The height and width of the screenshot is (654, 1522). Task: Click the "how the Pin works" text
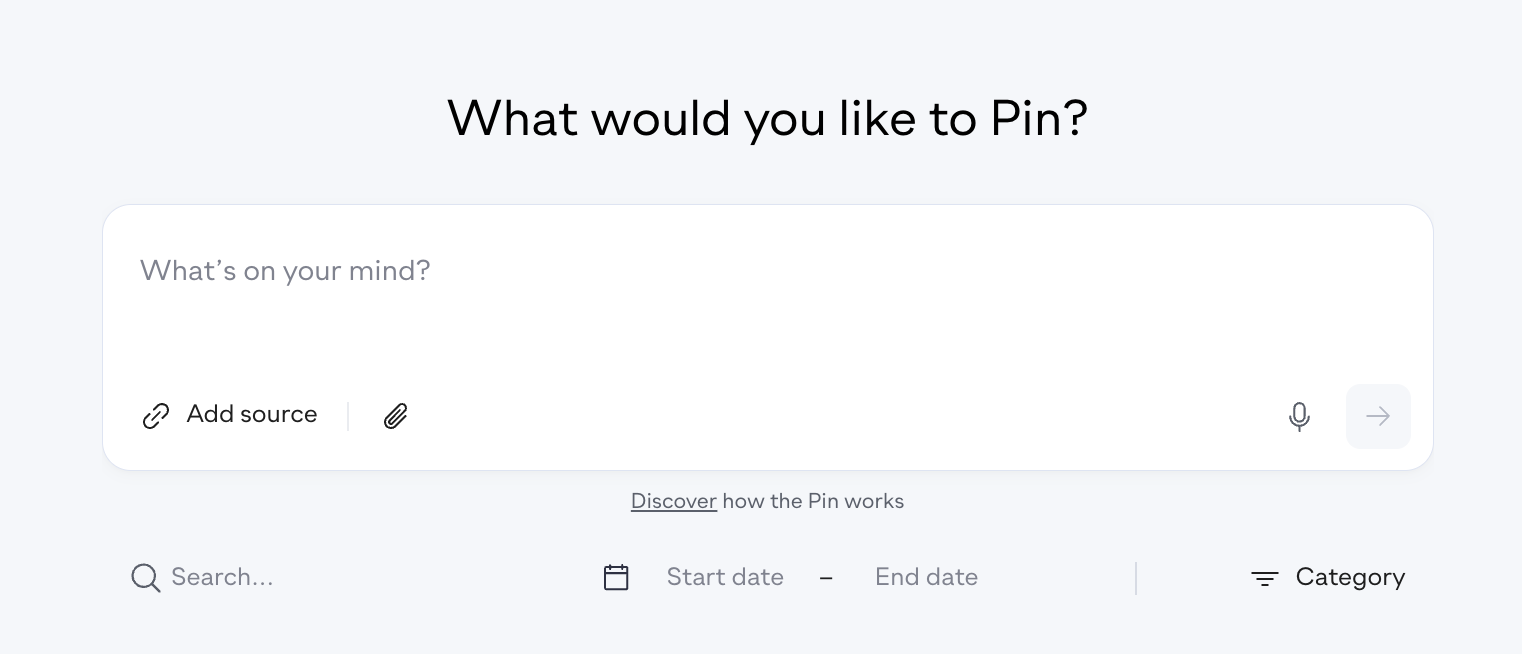tap(813, 501)
